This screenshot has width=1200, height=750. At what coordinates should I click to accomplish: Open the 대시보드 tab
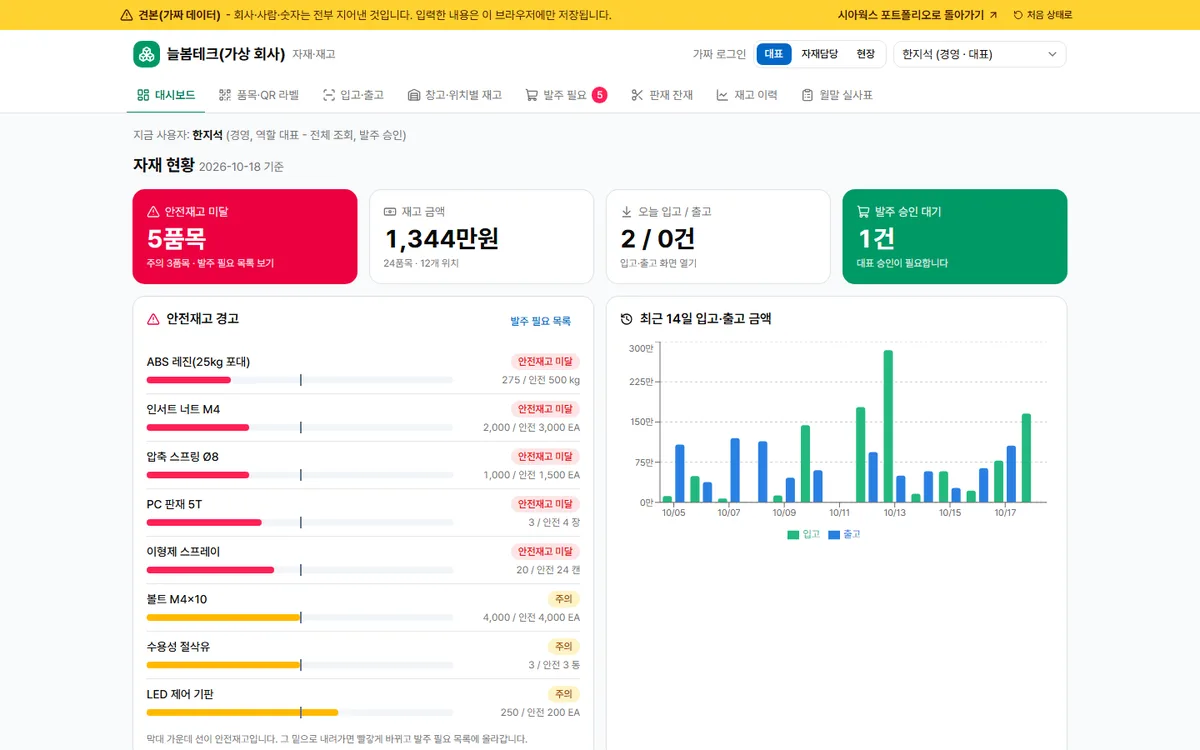[166, 95]
